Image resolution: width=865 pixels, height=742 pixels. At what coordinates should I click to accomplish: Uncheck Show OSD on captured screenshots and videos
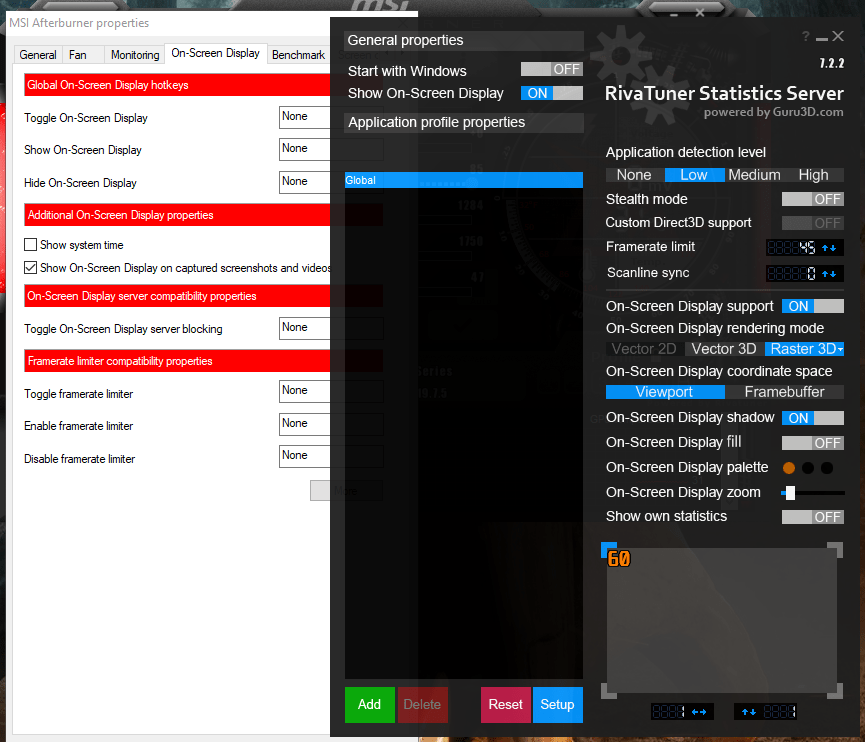coord(31,268)
